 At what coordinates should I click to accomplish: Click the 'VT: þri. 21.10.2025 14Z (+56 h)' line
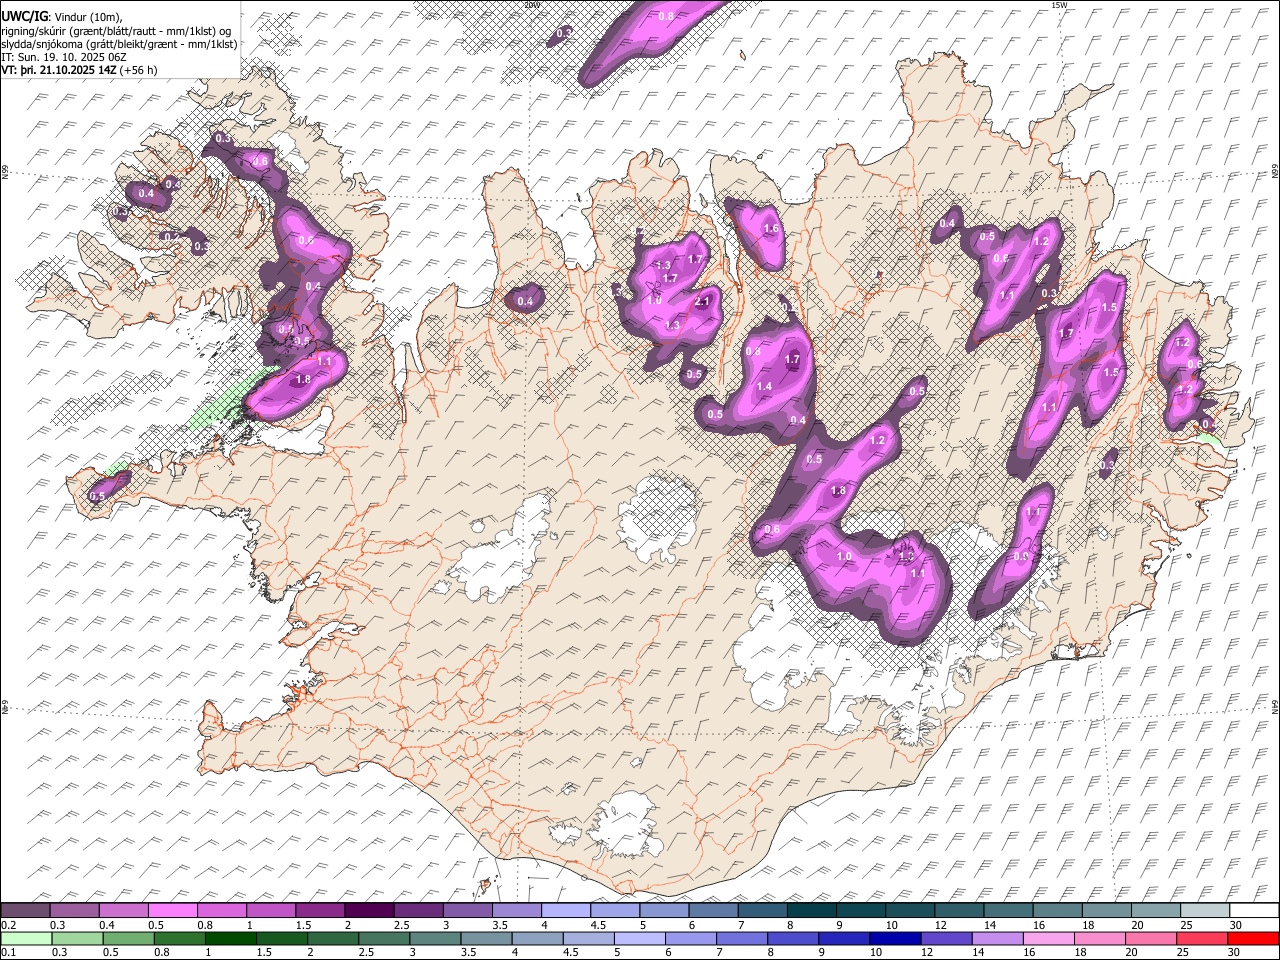(x=79, y=70)
